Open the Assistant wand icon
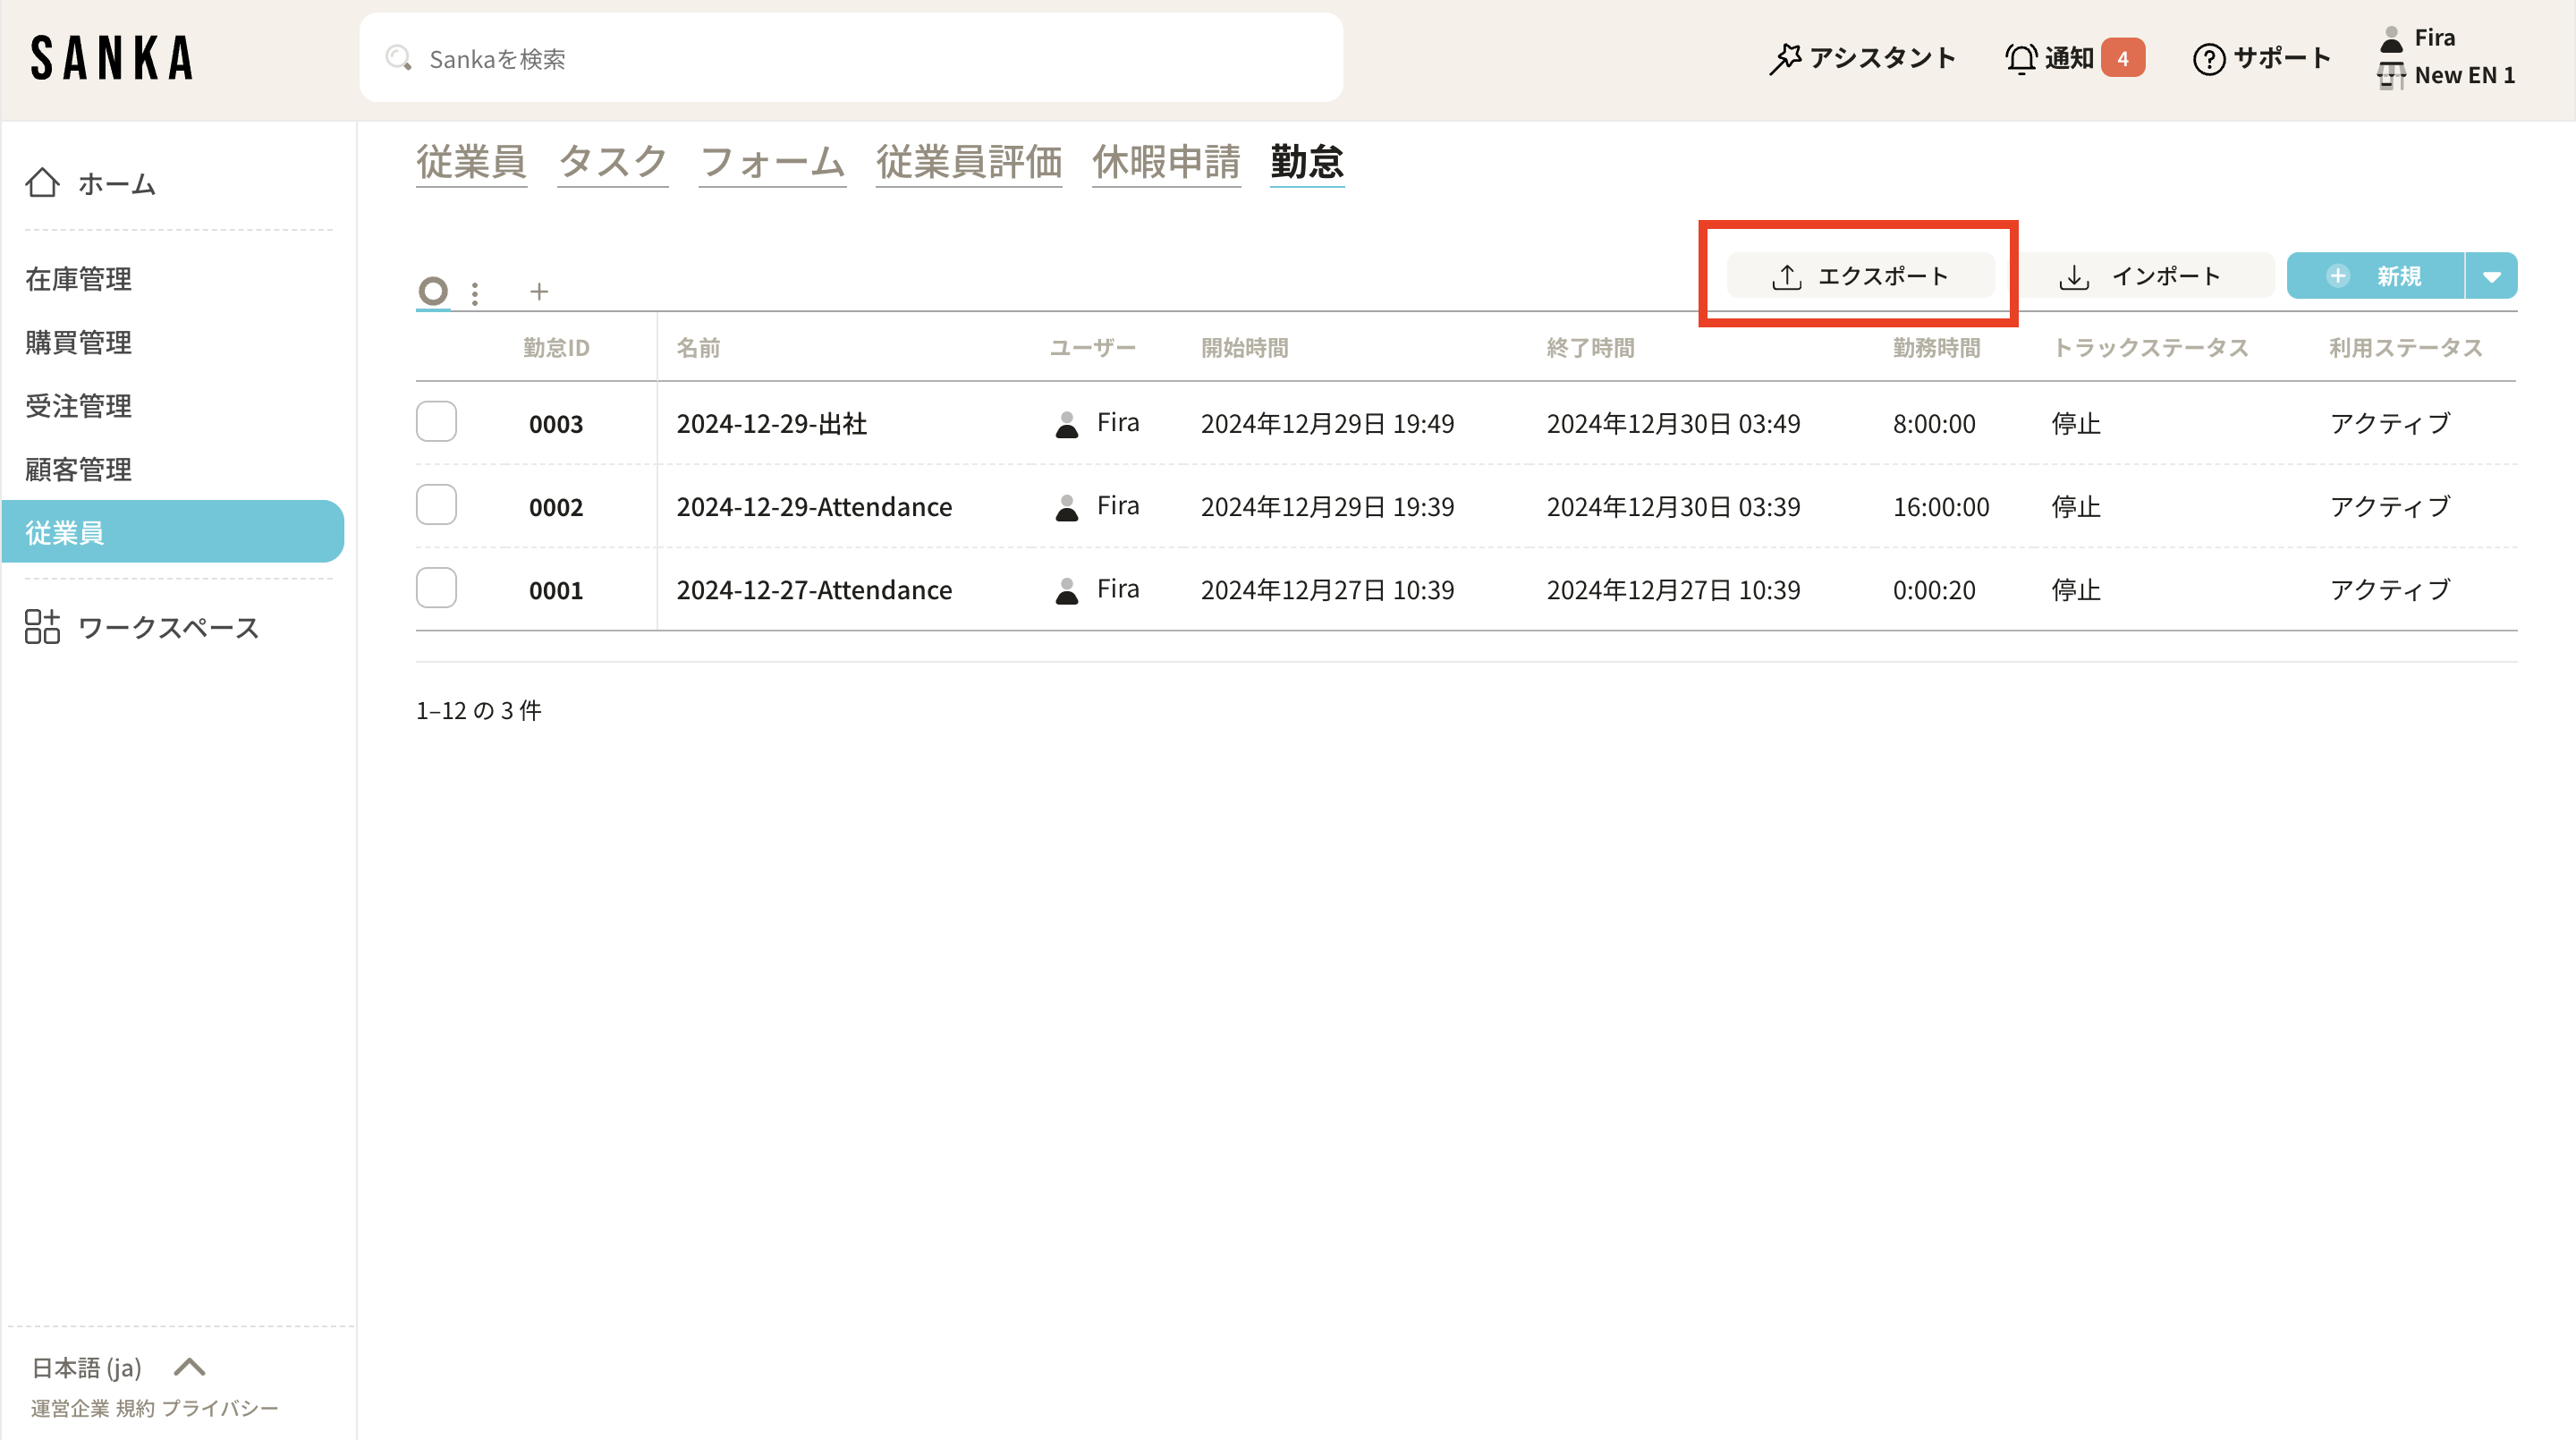The width and height of the screenshot is (2576, 1440). [1785, 58]
